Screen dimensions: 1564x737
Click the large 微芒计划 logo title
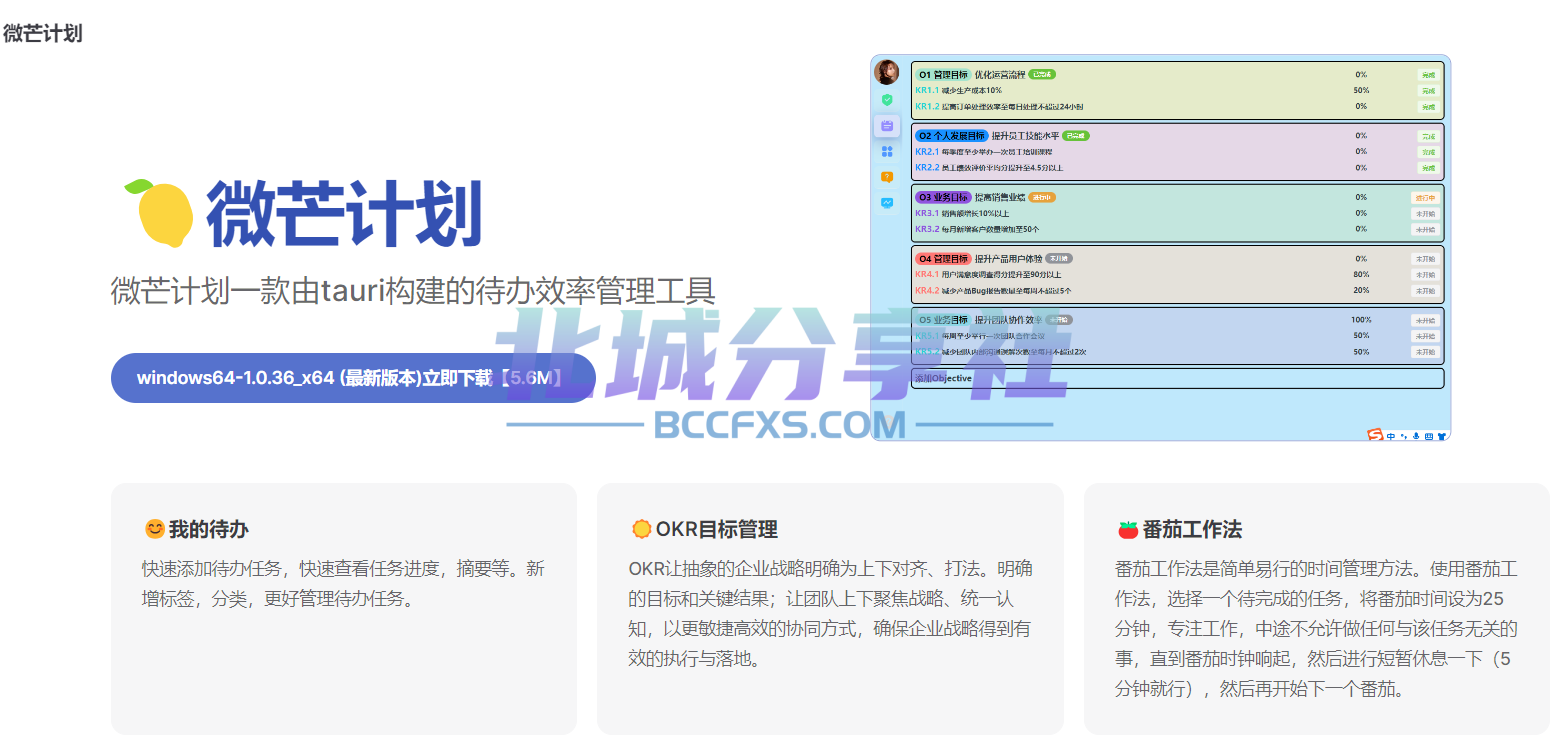[344, 213]
